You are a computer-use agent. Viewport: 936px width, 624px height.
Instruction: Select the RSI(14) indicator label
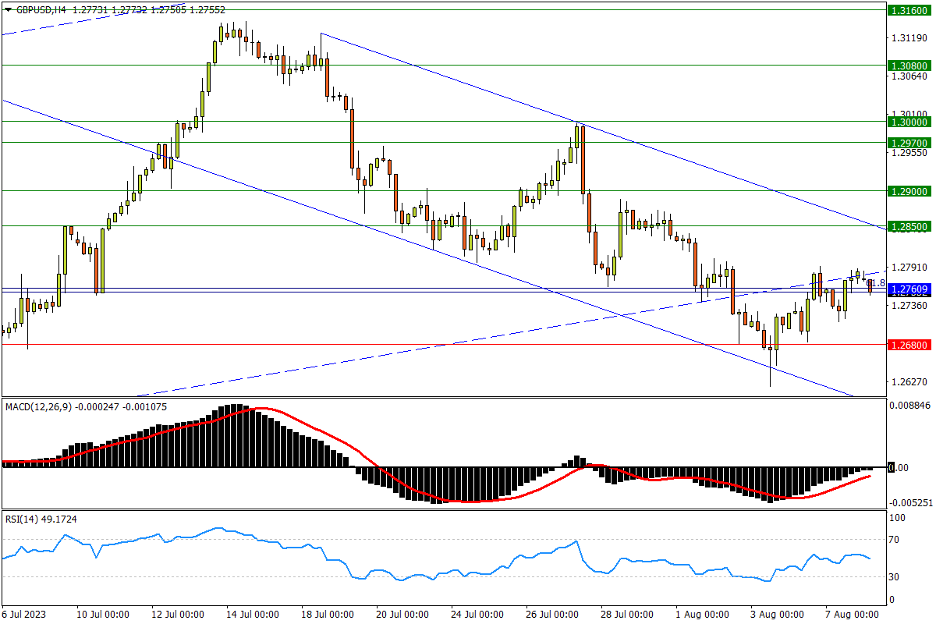(x=21, y=519)
